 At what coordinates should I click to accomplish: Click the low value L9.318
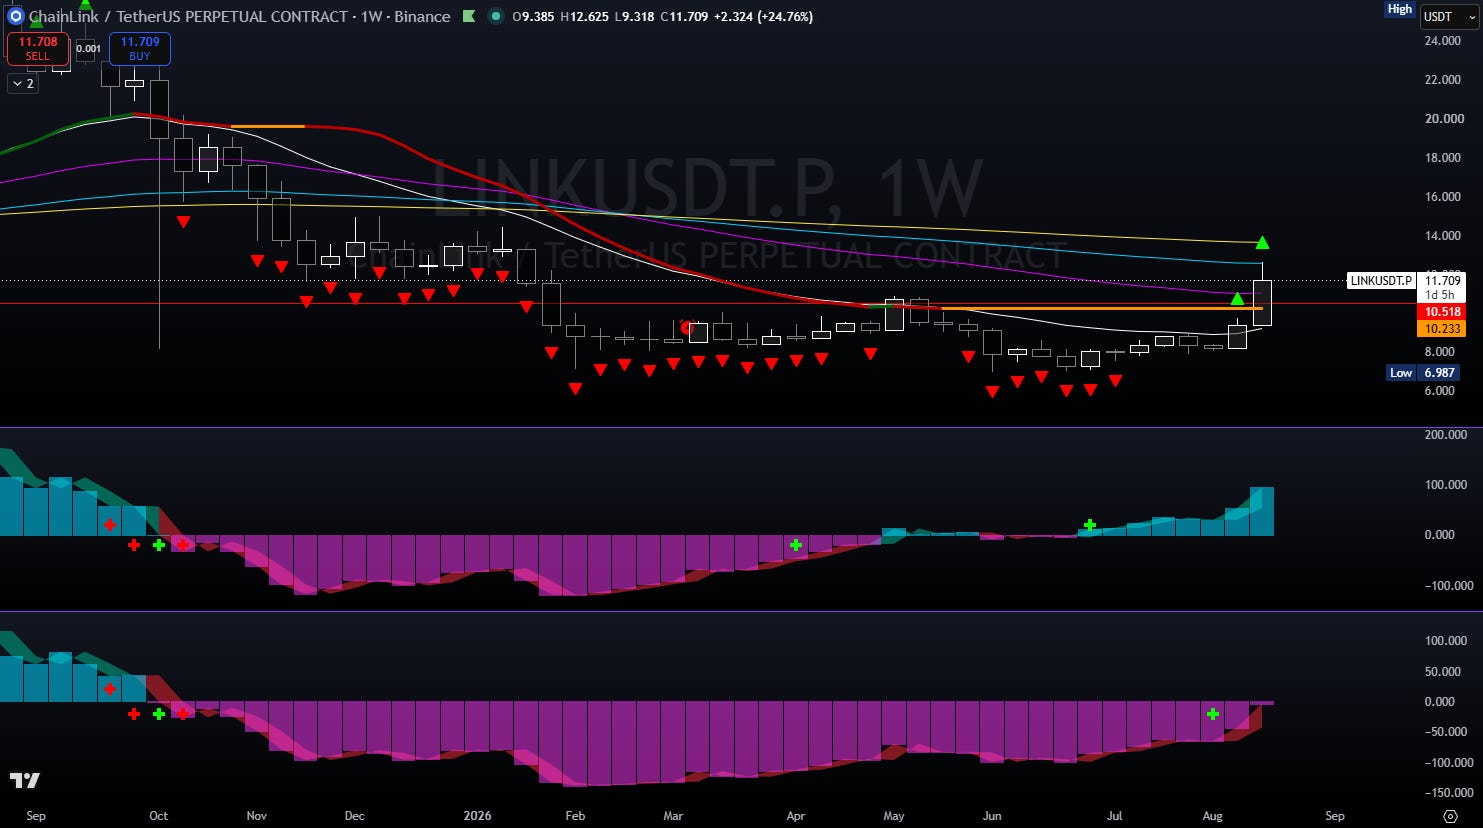point(635,17)
